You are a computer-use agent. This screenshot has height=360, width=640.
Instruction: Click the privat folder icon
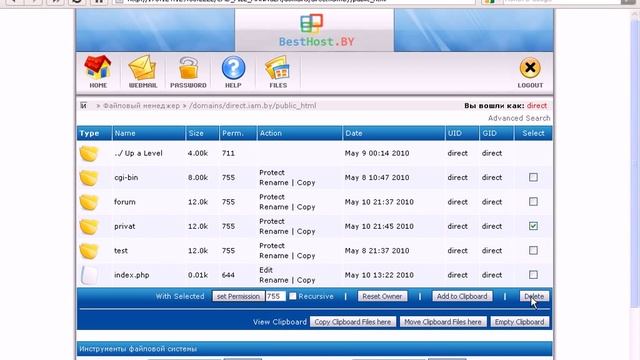89,227
